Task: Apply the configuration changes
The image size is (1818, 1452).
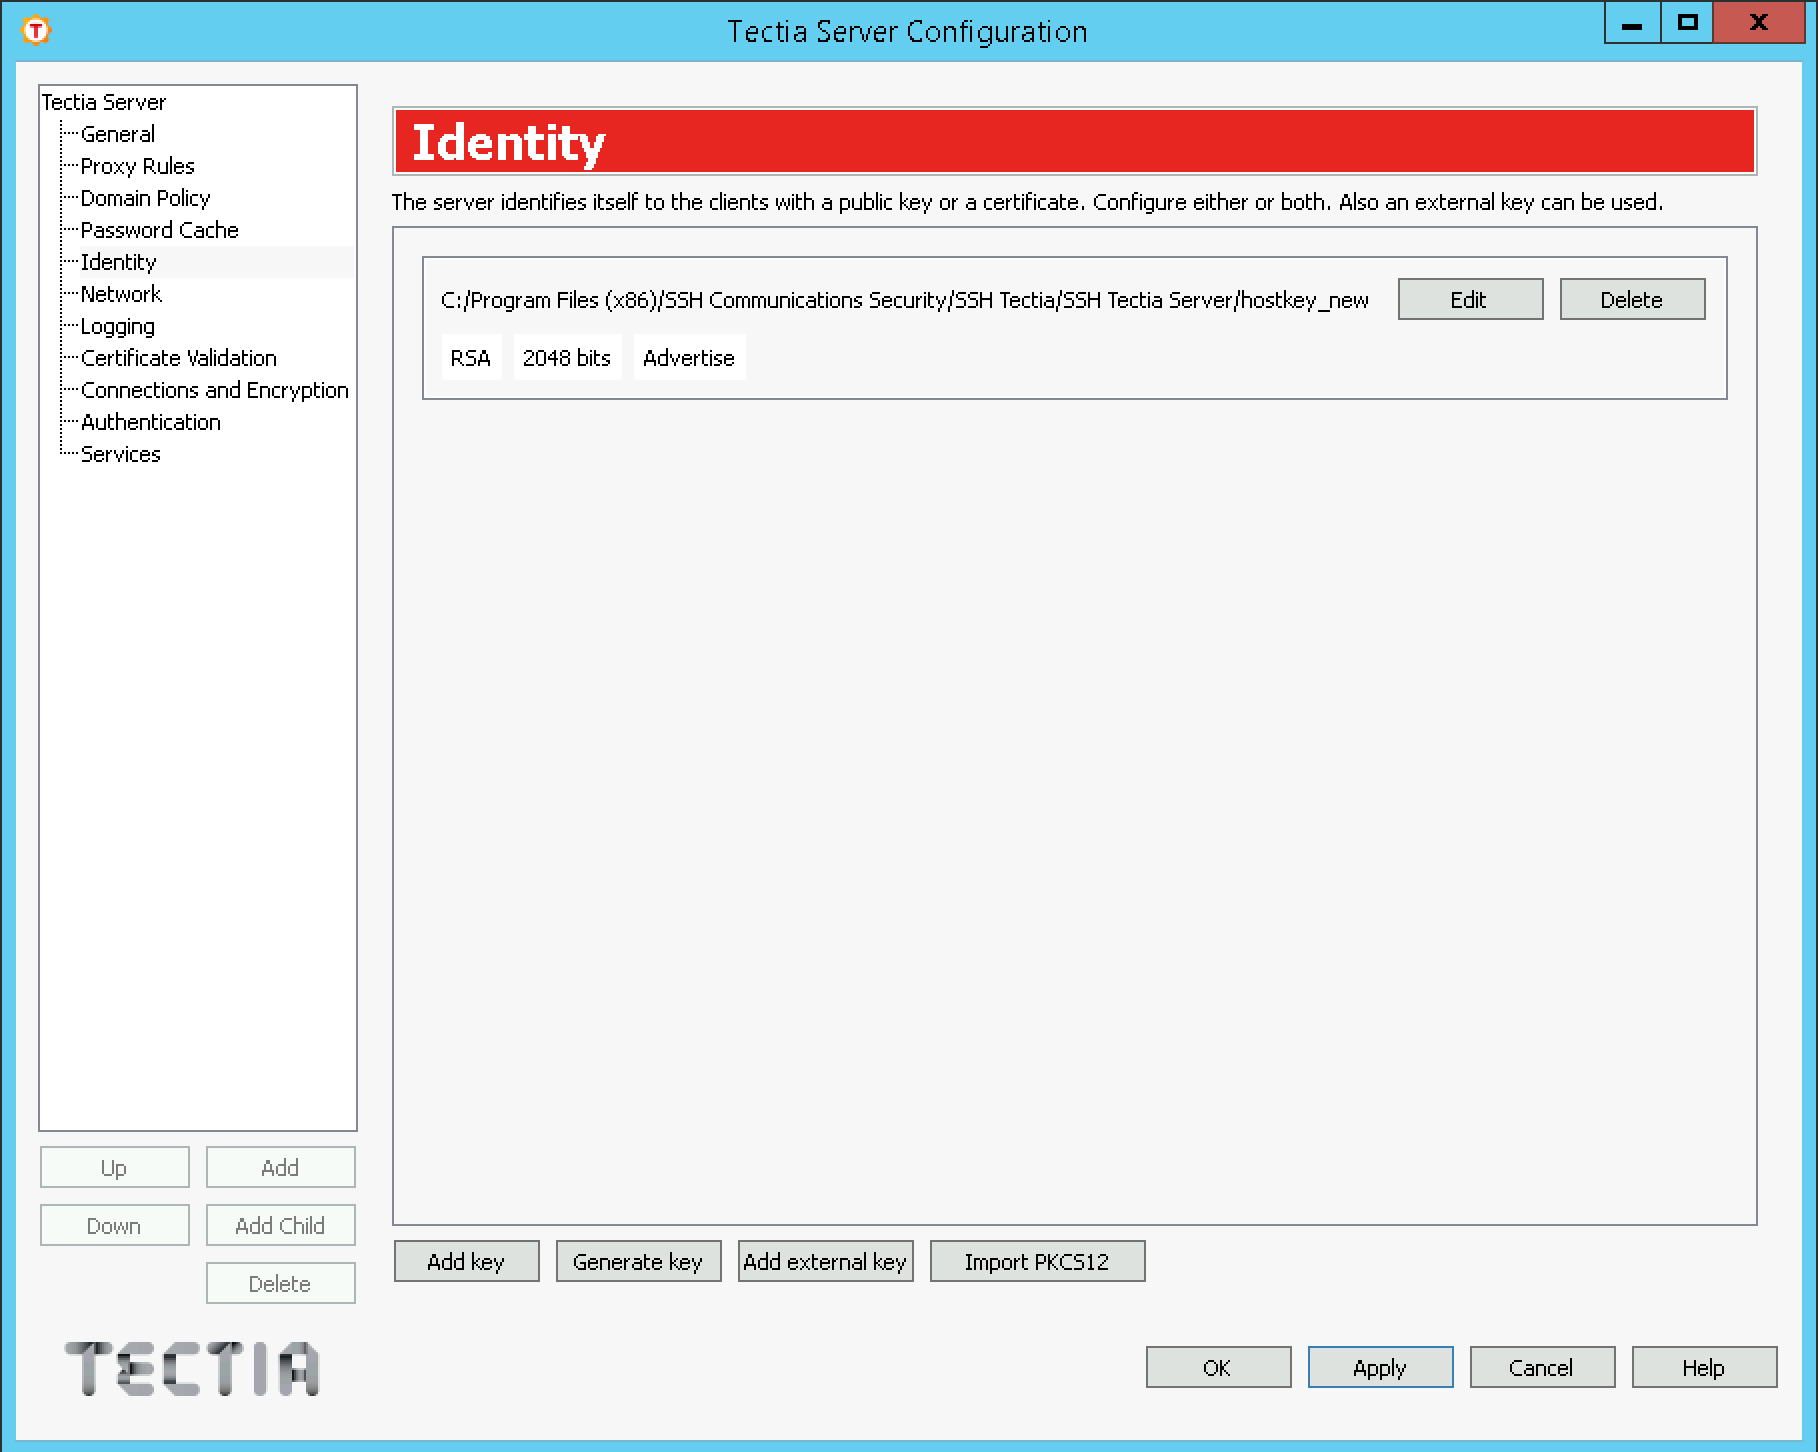Action: (x=1379, y=1368)
